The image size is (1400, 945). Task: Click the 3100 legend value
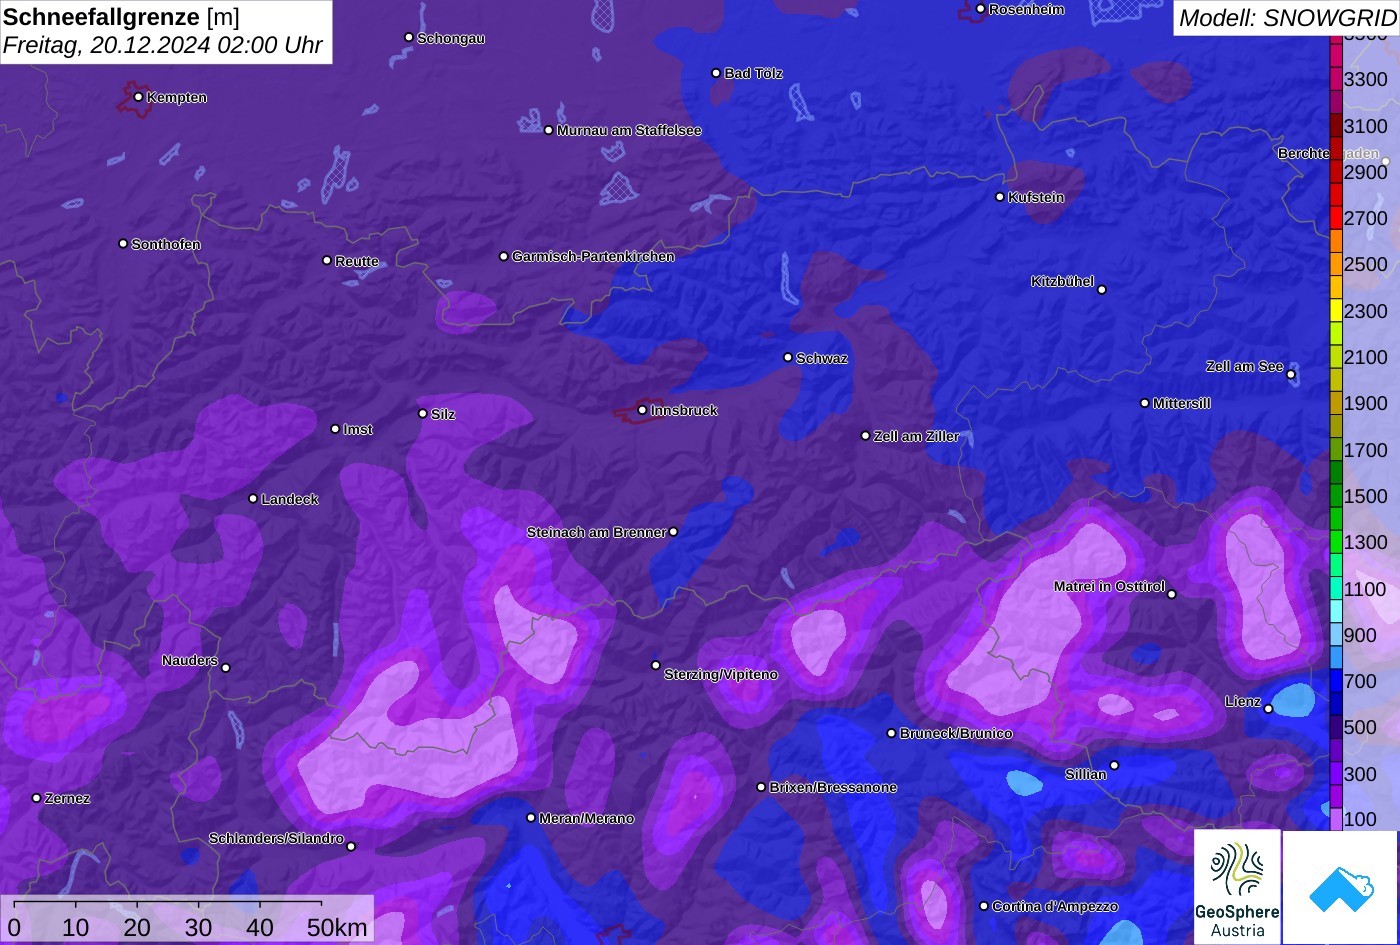point(1366,126)
